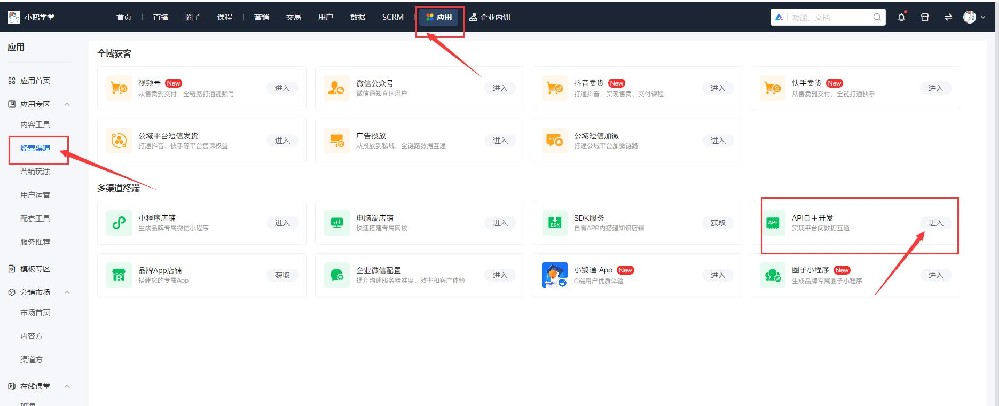999x406 pixels.
Task: Click the 快手卖场 card's cart icon
Action: (x=772, y=88)
